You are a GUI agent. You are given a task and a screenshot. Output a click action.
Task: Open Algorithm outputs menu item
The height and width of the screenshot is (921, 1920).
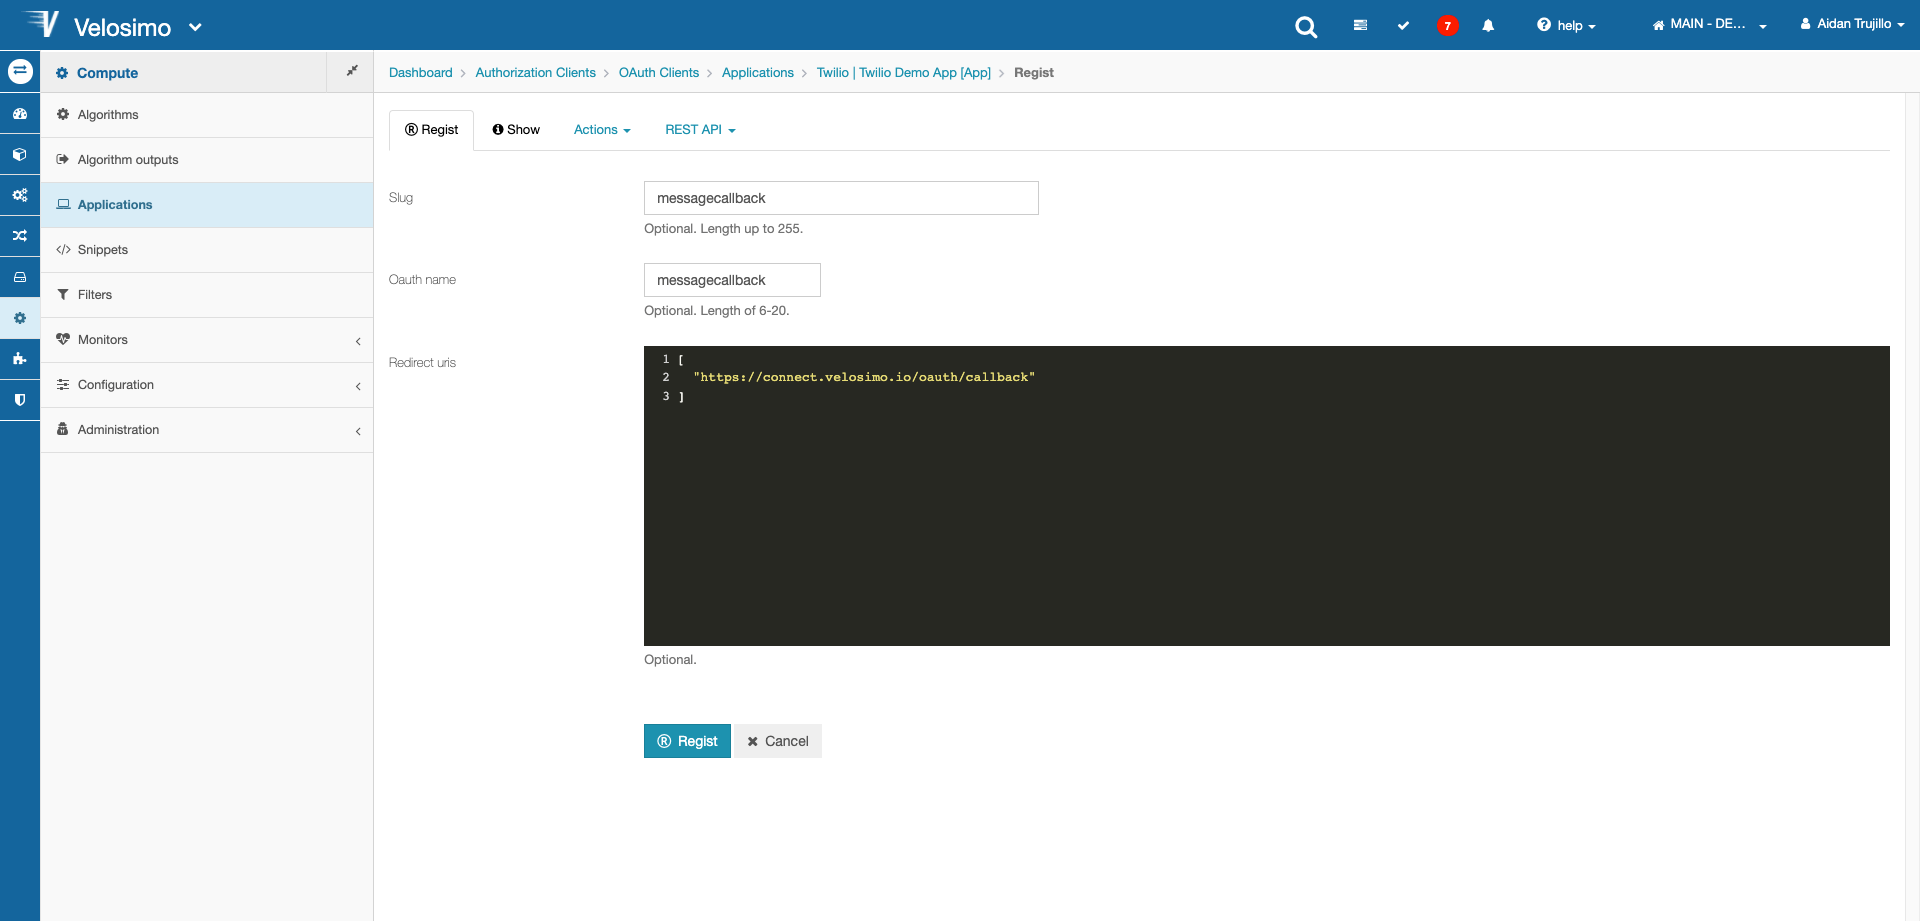(x=207, y=160)
